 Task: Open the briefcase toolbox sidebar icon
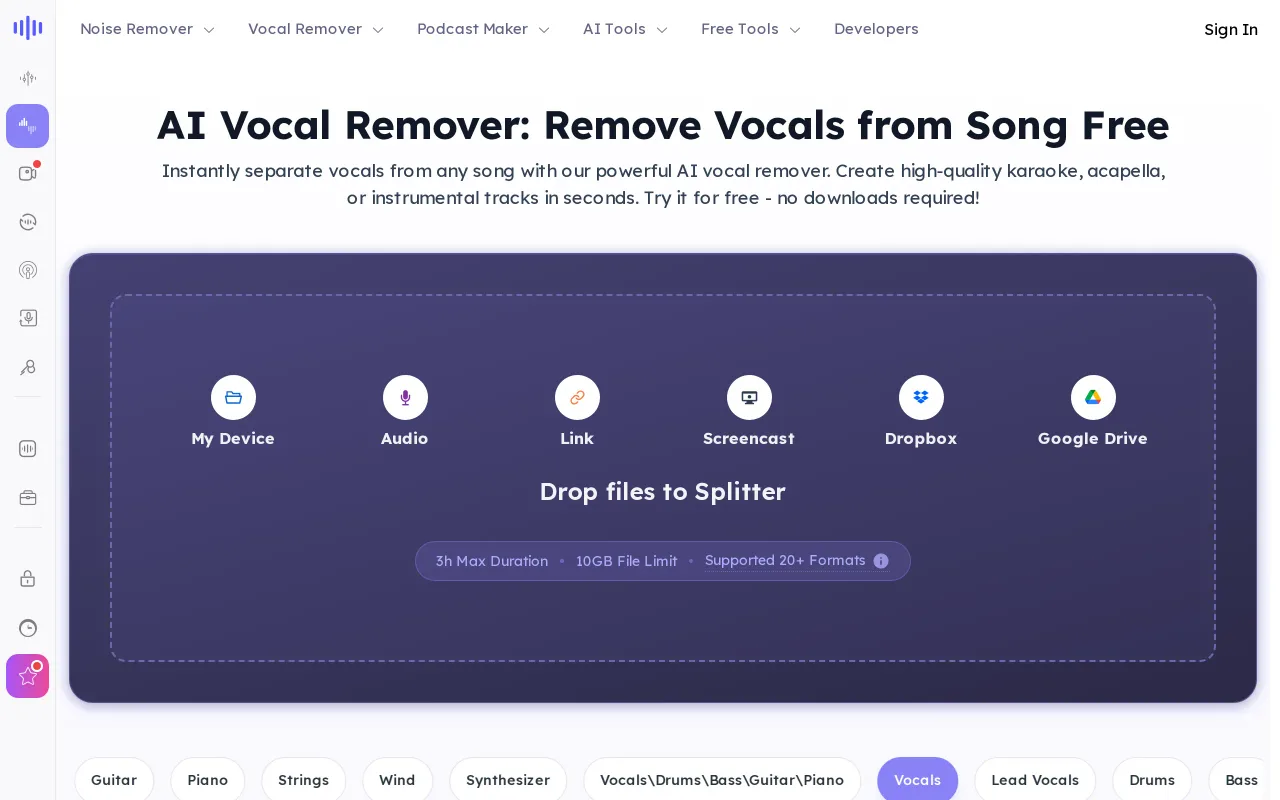[28, 497]
